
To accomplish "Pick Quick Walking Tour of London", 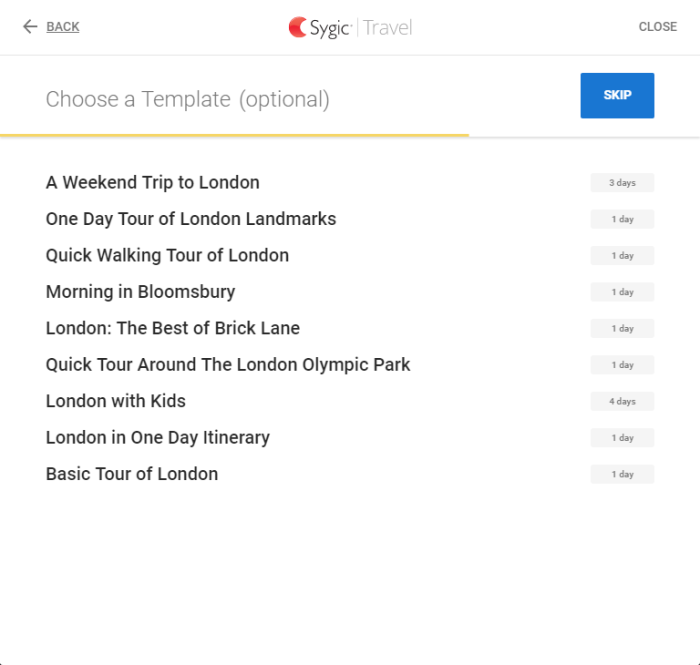I will 167,255.
